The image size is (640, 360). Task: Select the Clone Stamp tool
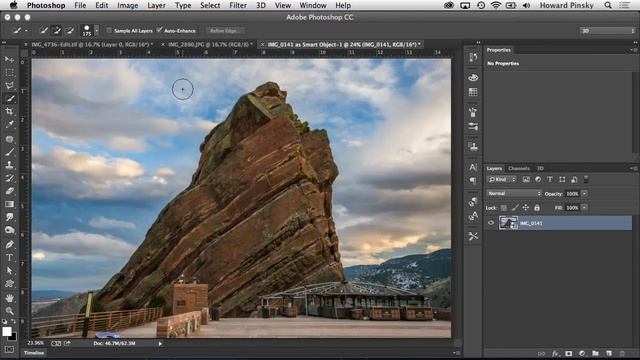[x=9, y=165]
